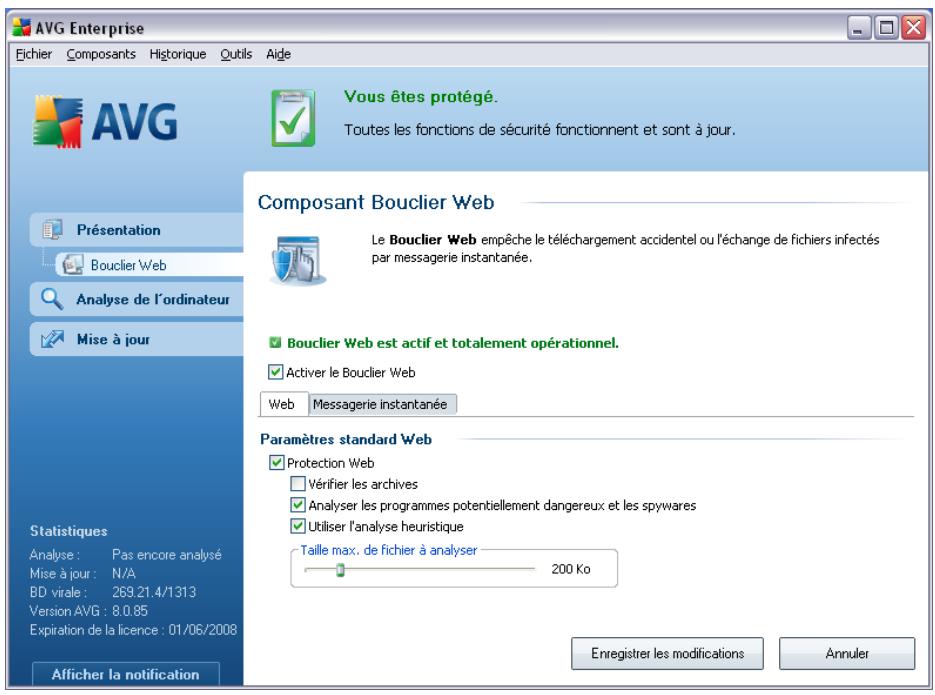Click the Vous êtes protégé heading
Image resolution: width=935 pixels, height=695 pixels.
[x=420, y=97]
